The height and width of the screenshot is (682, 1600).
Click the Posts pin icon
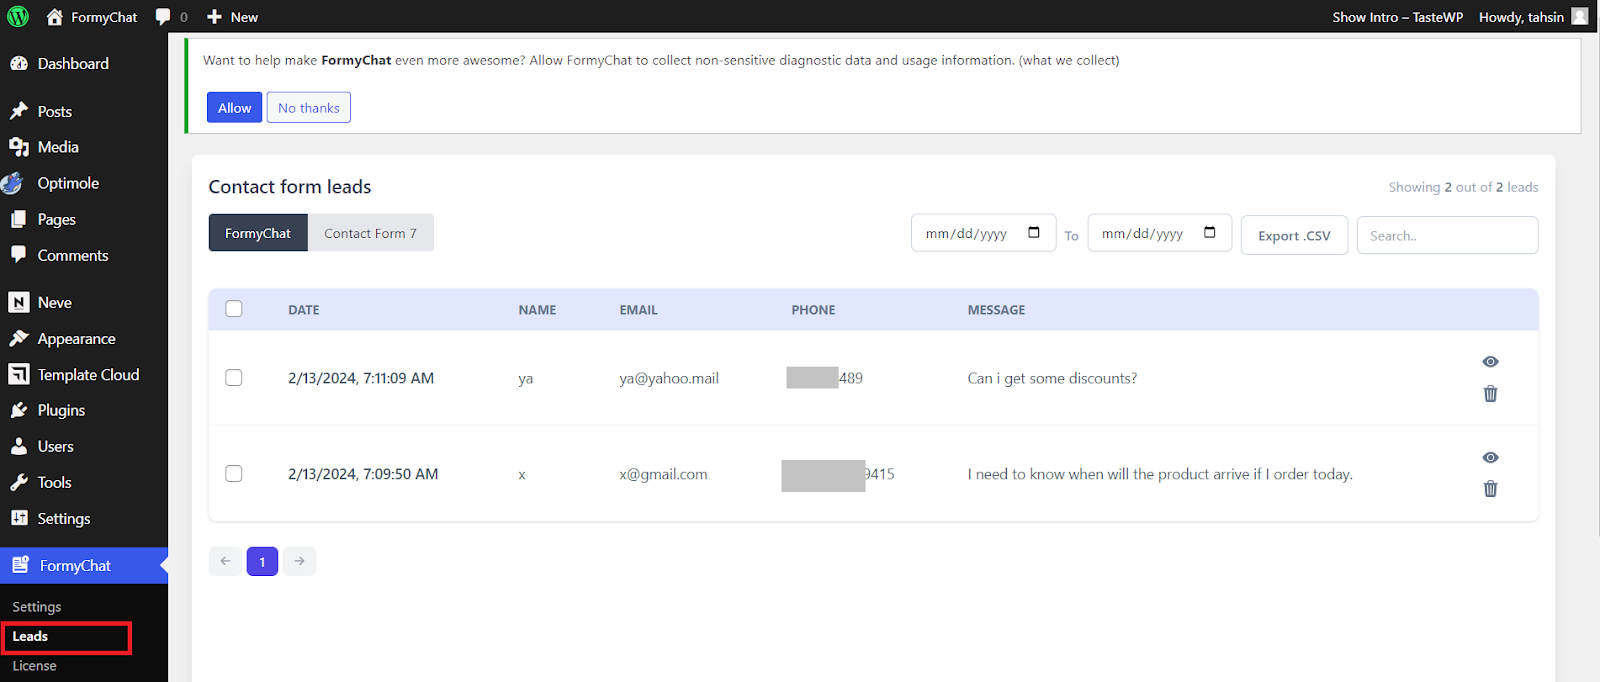(x=18, y=111)
